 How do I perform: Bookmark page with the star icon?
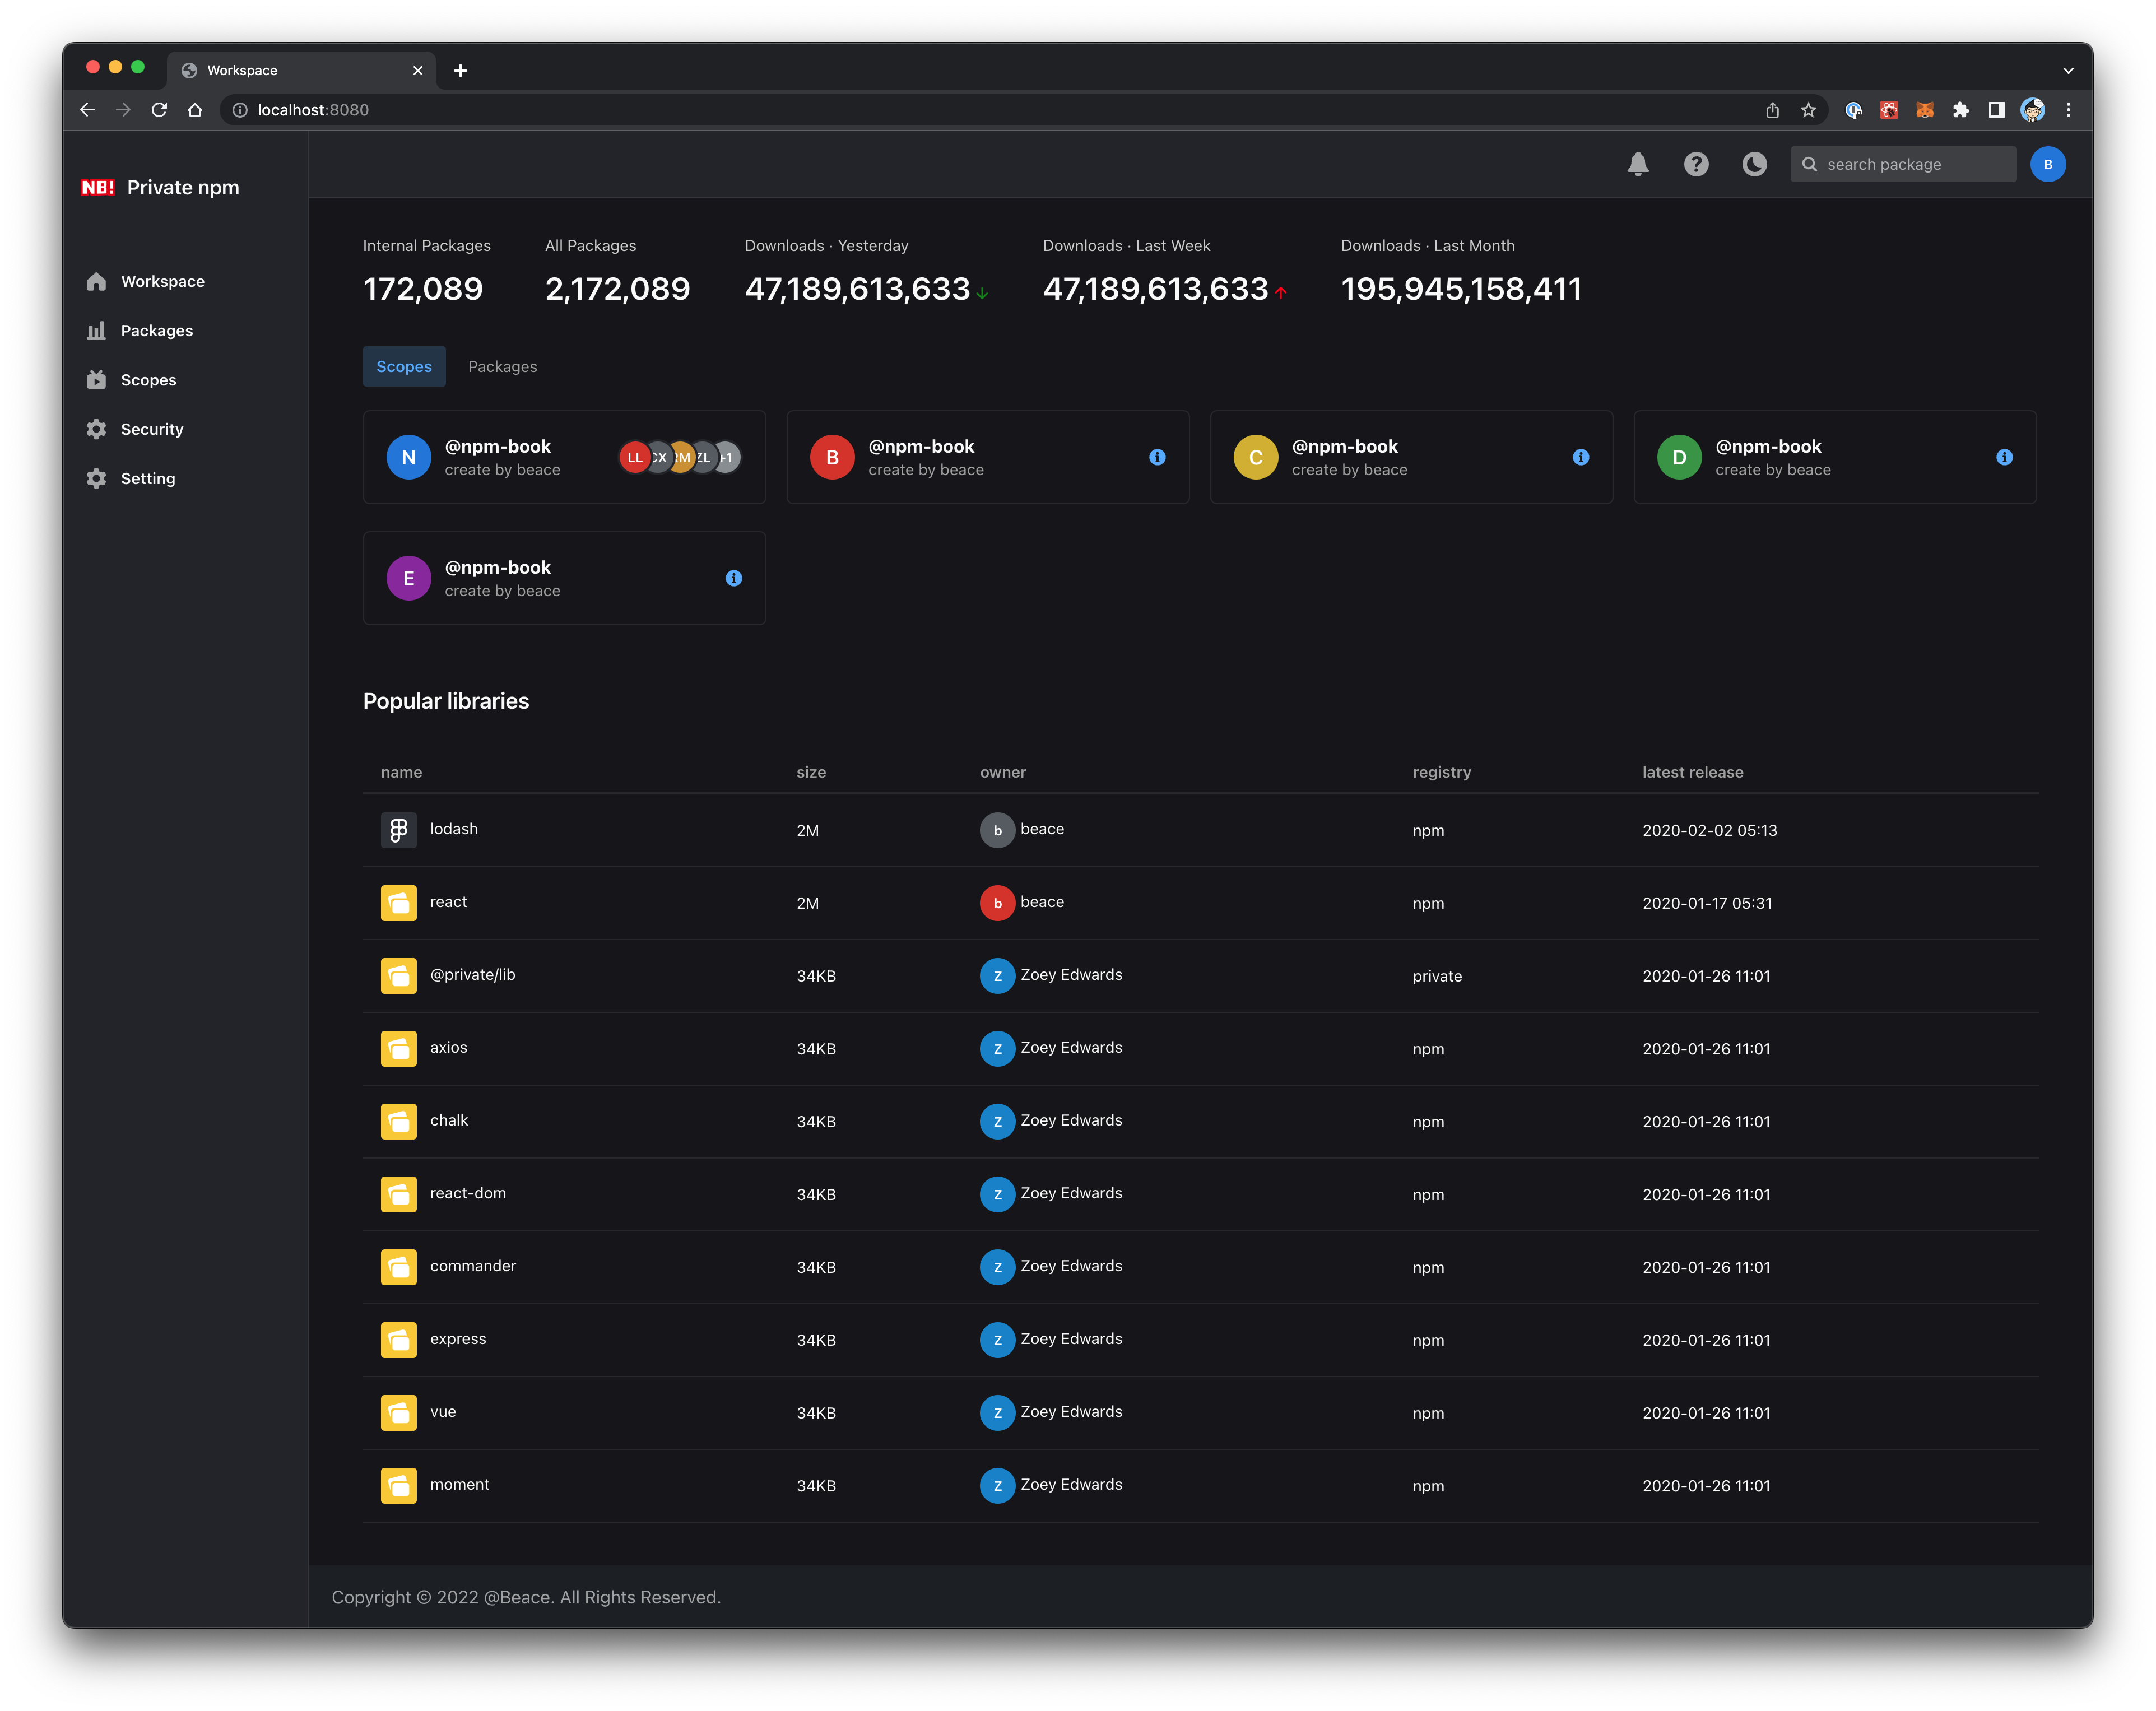(1808, 110)
